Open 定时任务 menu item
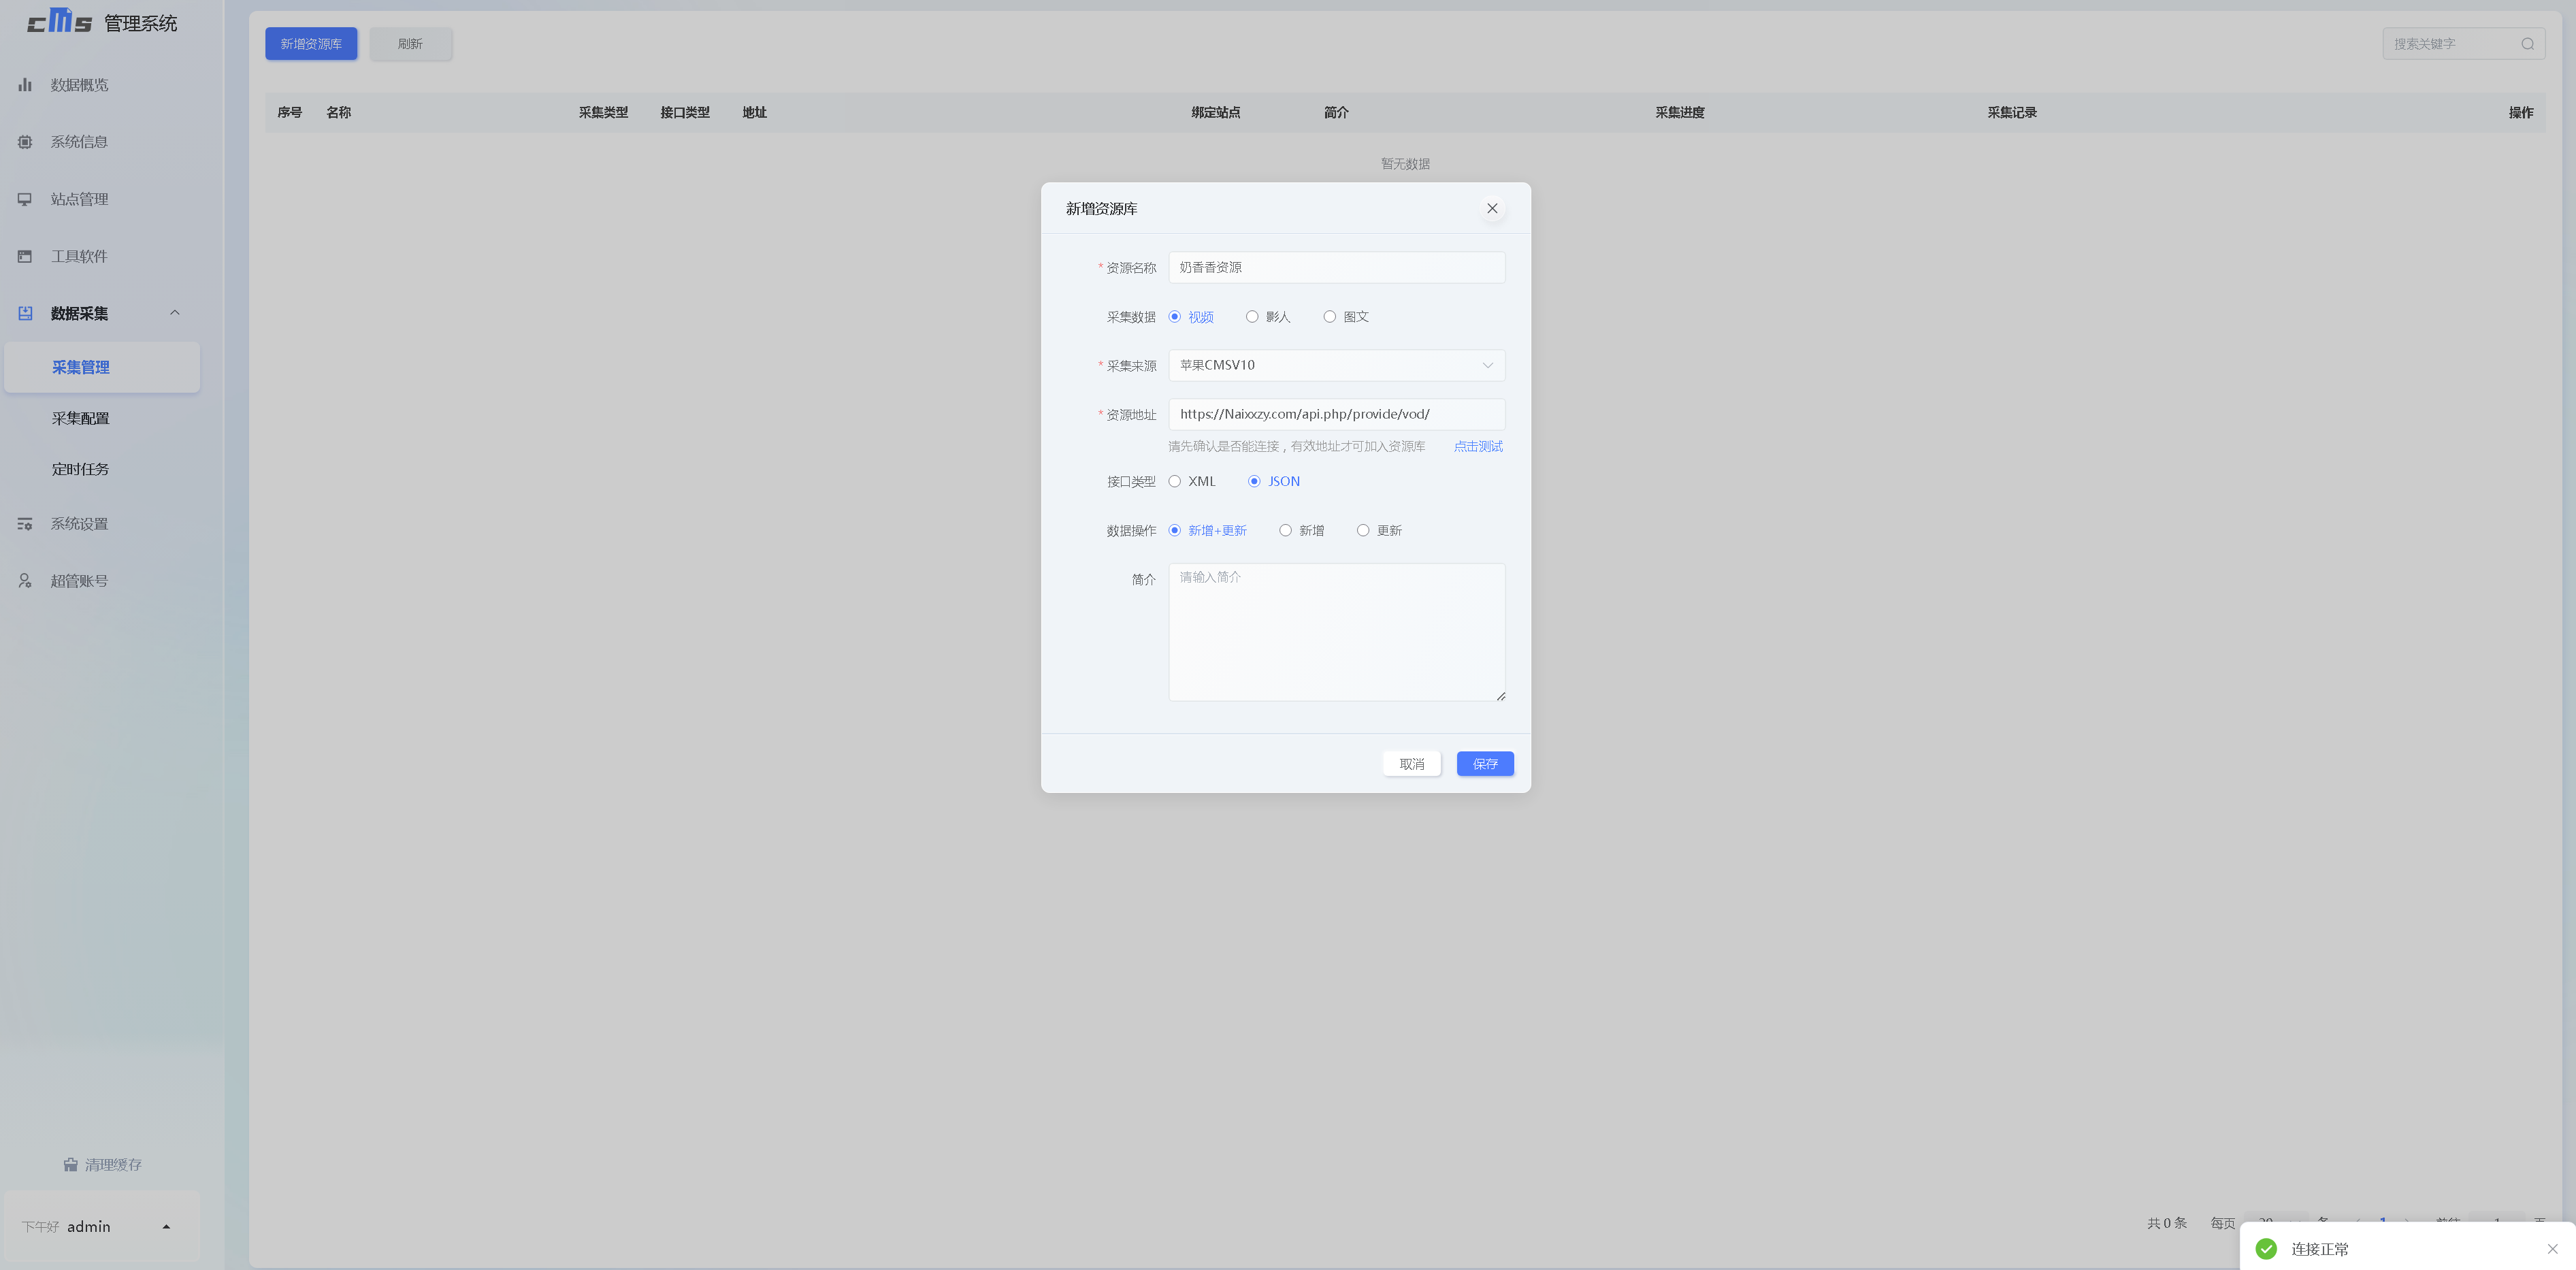 (81, 469)
